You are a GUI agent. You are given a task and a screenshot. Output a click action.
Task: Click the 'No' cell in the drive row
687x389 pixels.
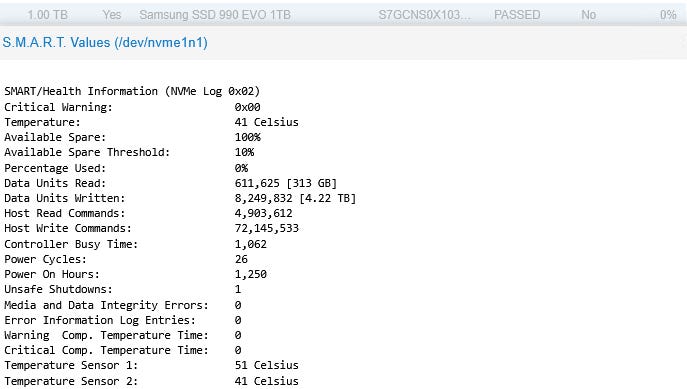[588, 15]
